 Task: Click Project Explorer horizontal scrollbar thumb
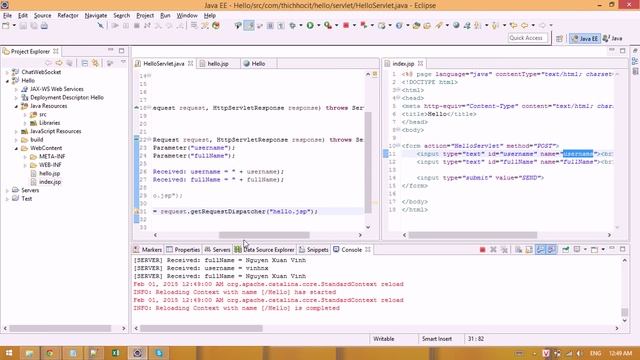tap(60, 329)
